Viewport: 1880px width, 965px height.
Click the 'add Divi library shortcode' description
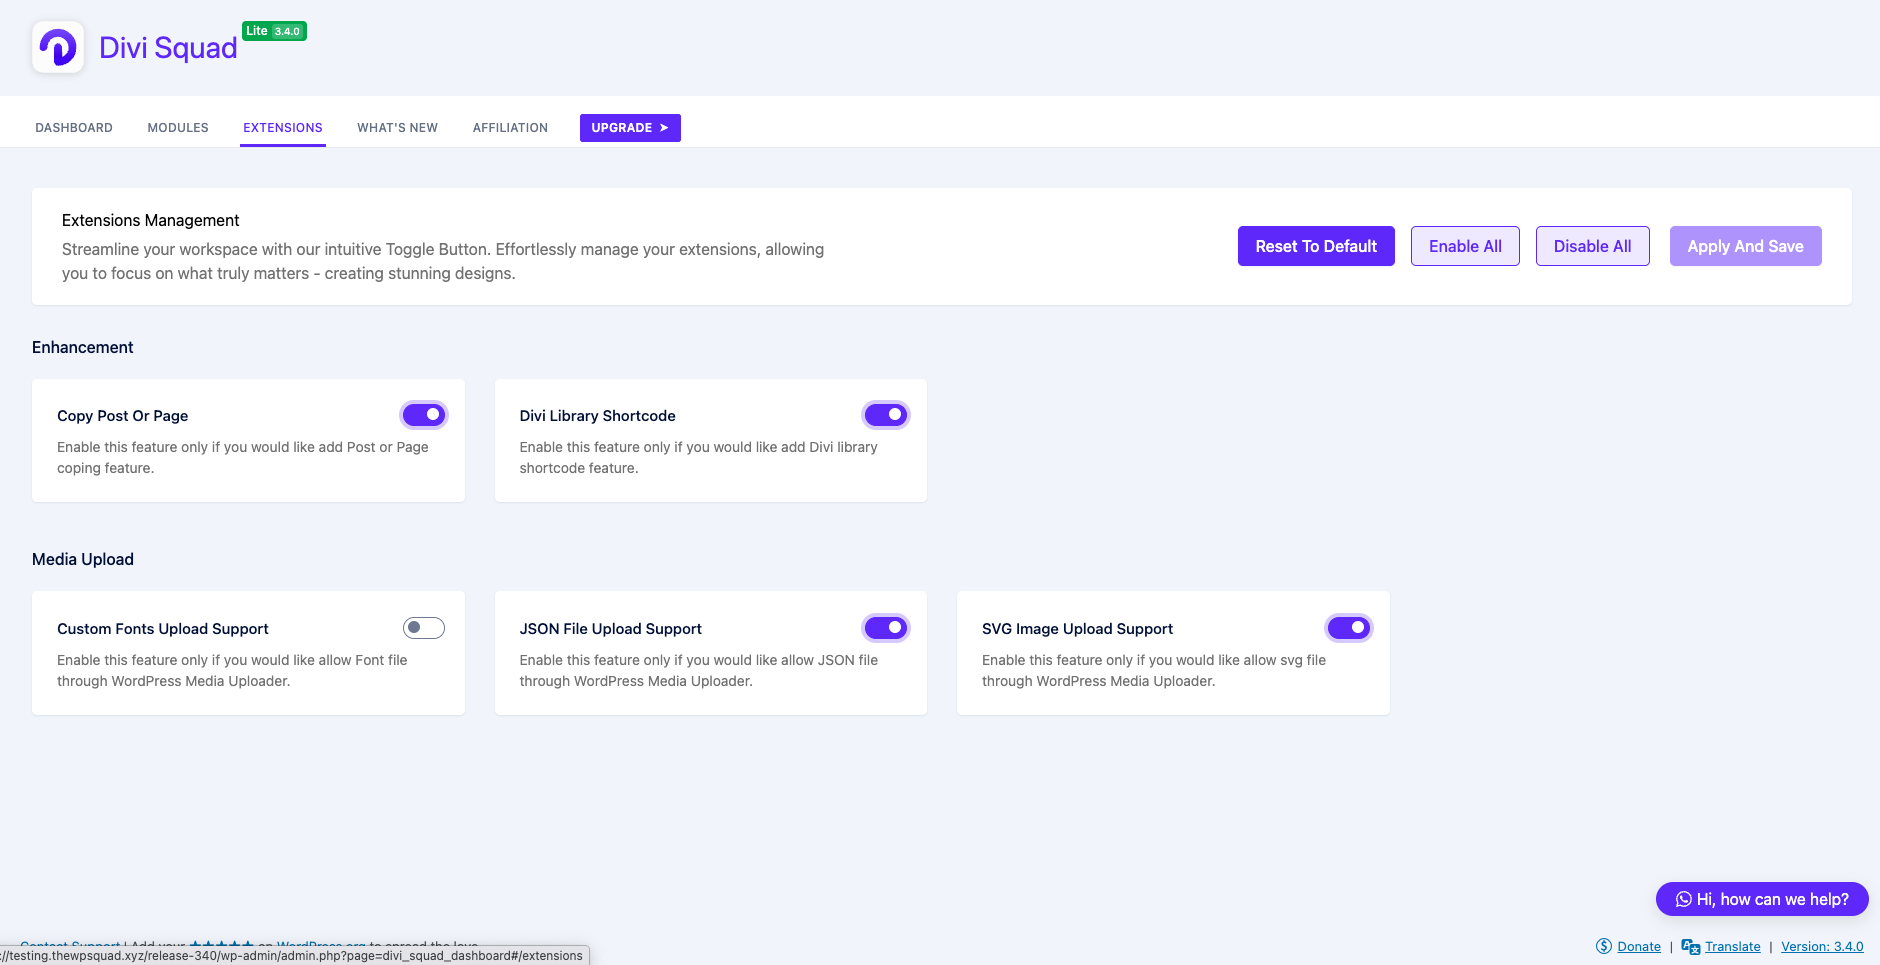pos(698,457)
